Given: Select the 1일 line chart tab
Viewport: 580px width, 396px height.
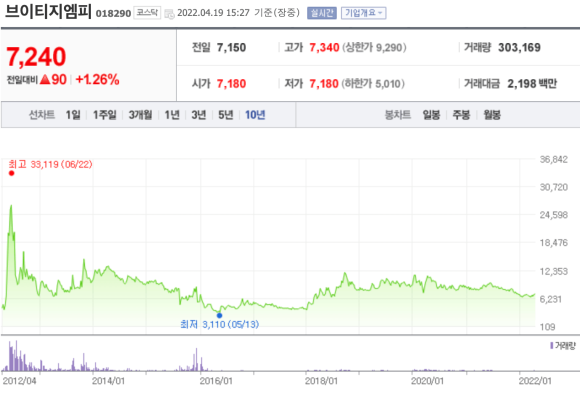Looking at the screenshot, I should click(x=73, y=115).
